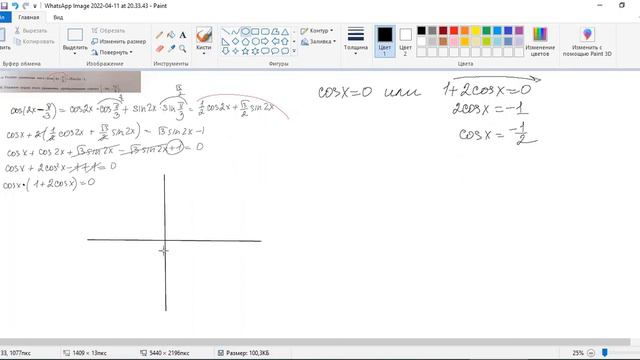Image resolution: width=640 pixels, height=360 pixels.
Task: Choose the Up arrow shape
Action: [x=285, y=41]
